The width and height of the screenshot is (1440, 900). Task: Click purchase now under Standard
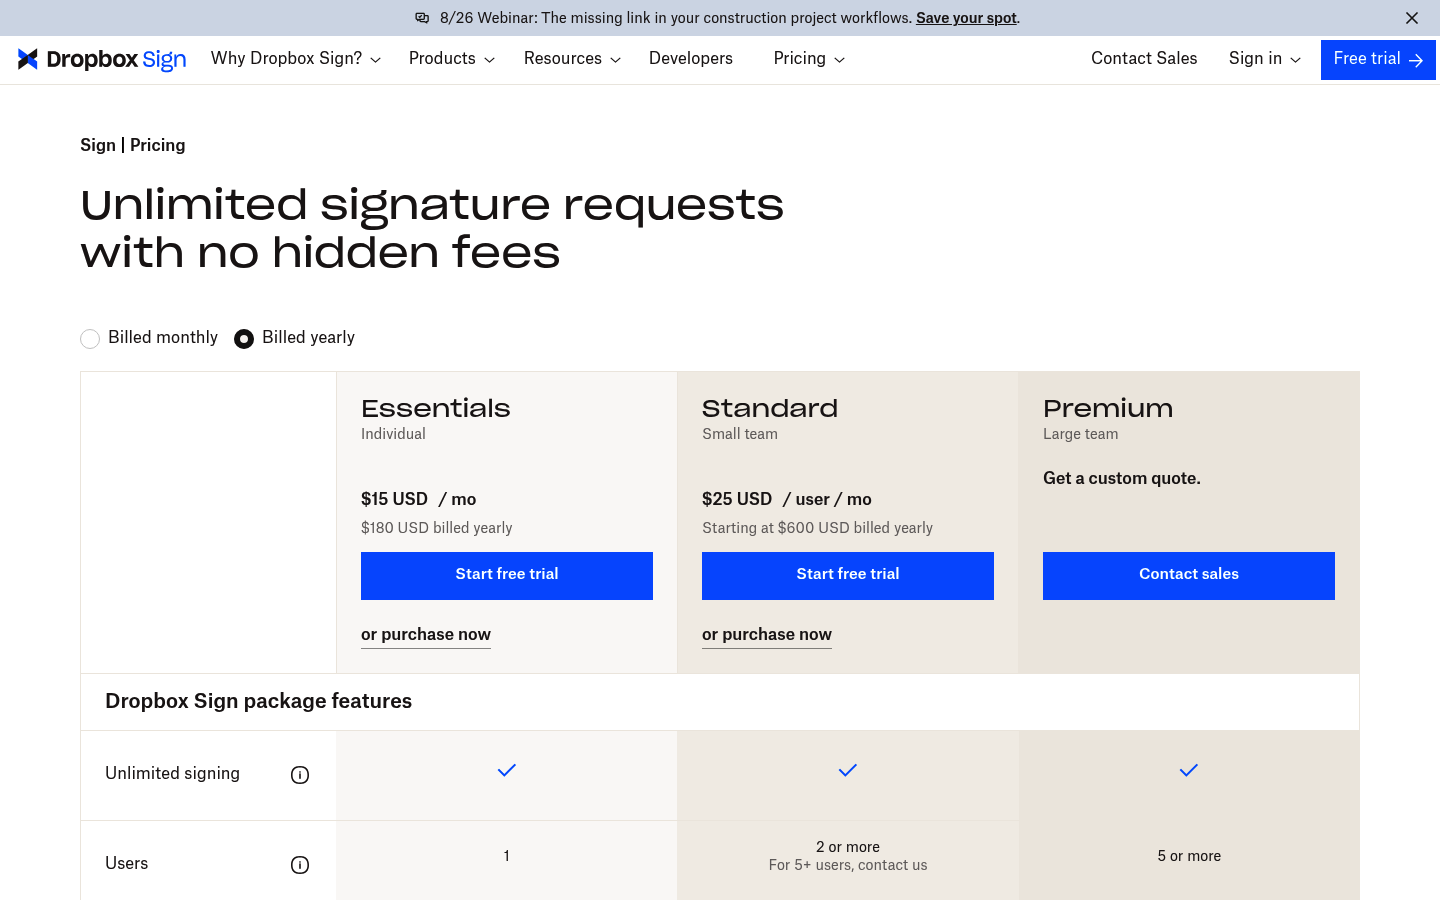[x=767, y=635]
